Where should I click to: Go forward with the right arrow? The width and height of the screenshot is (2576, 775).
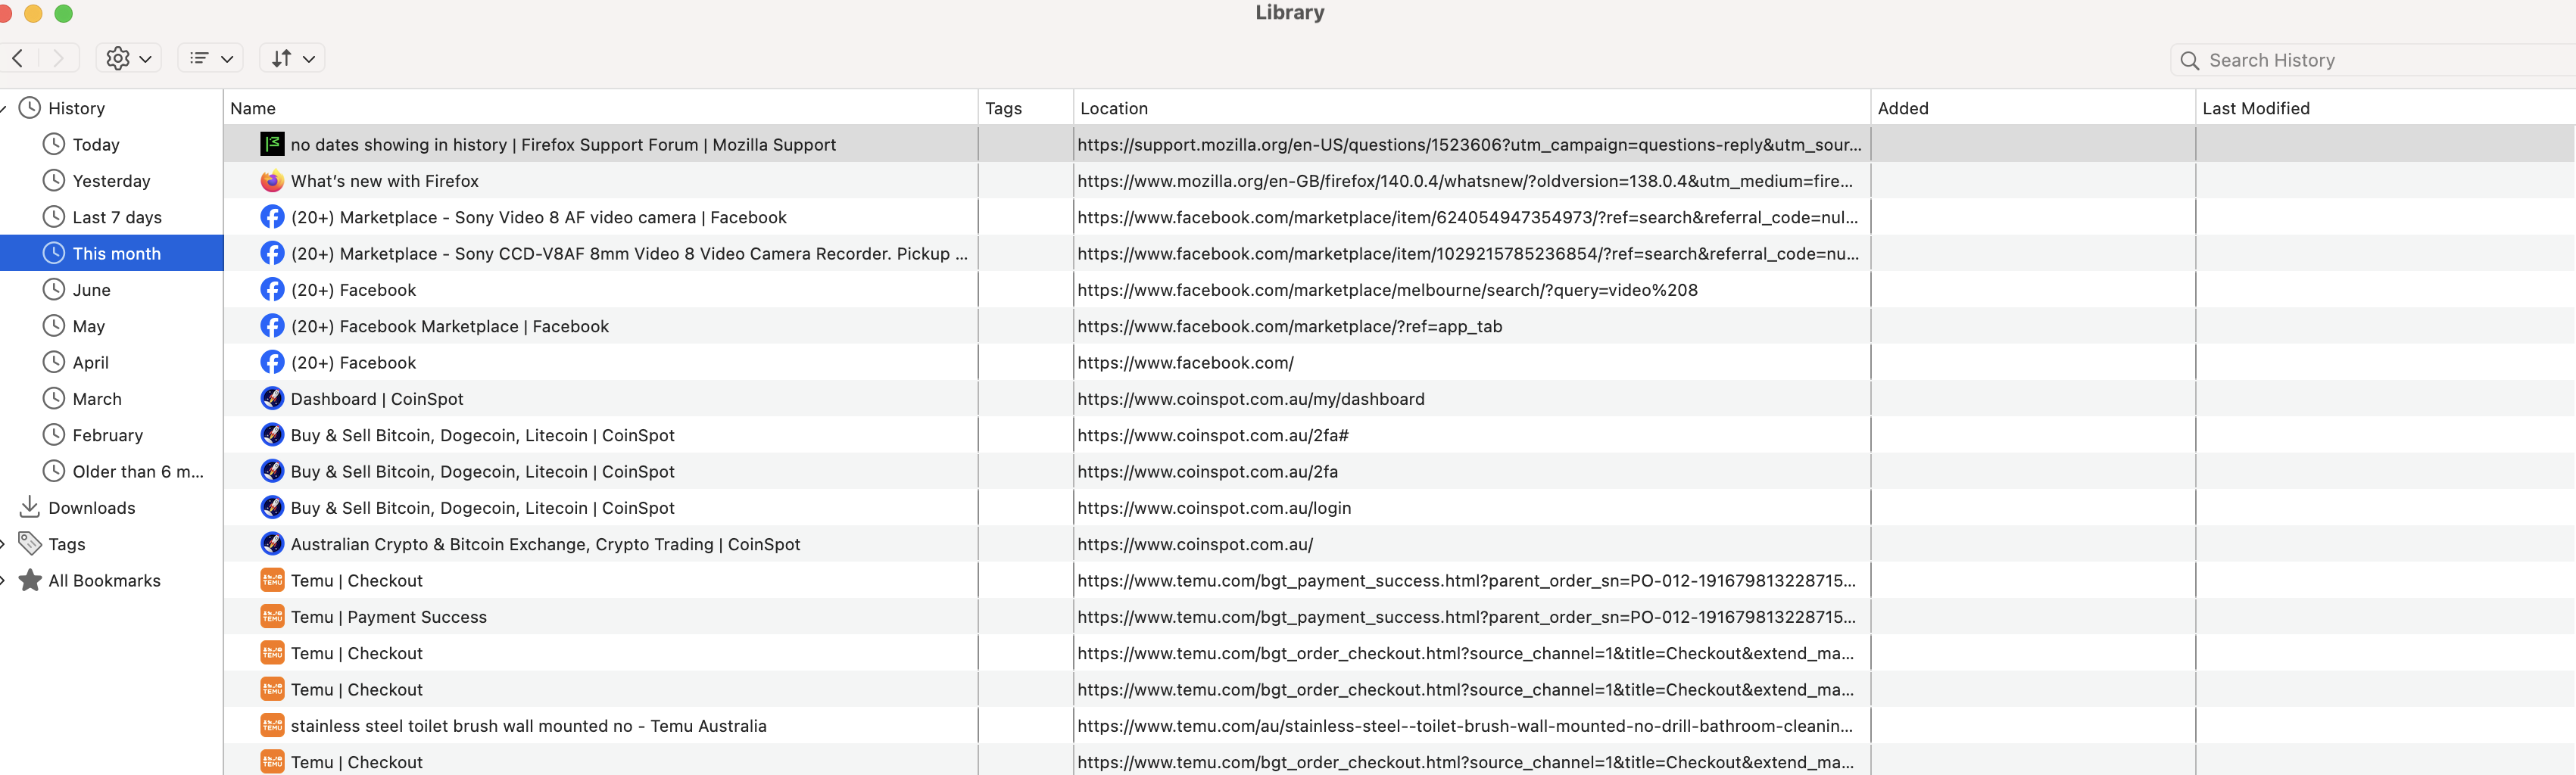point(58,58)
